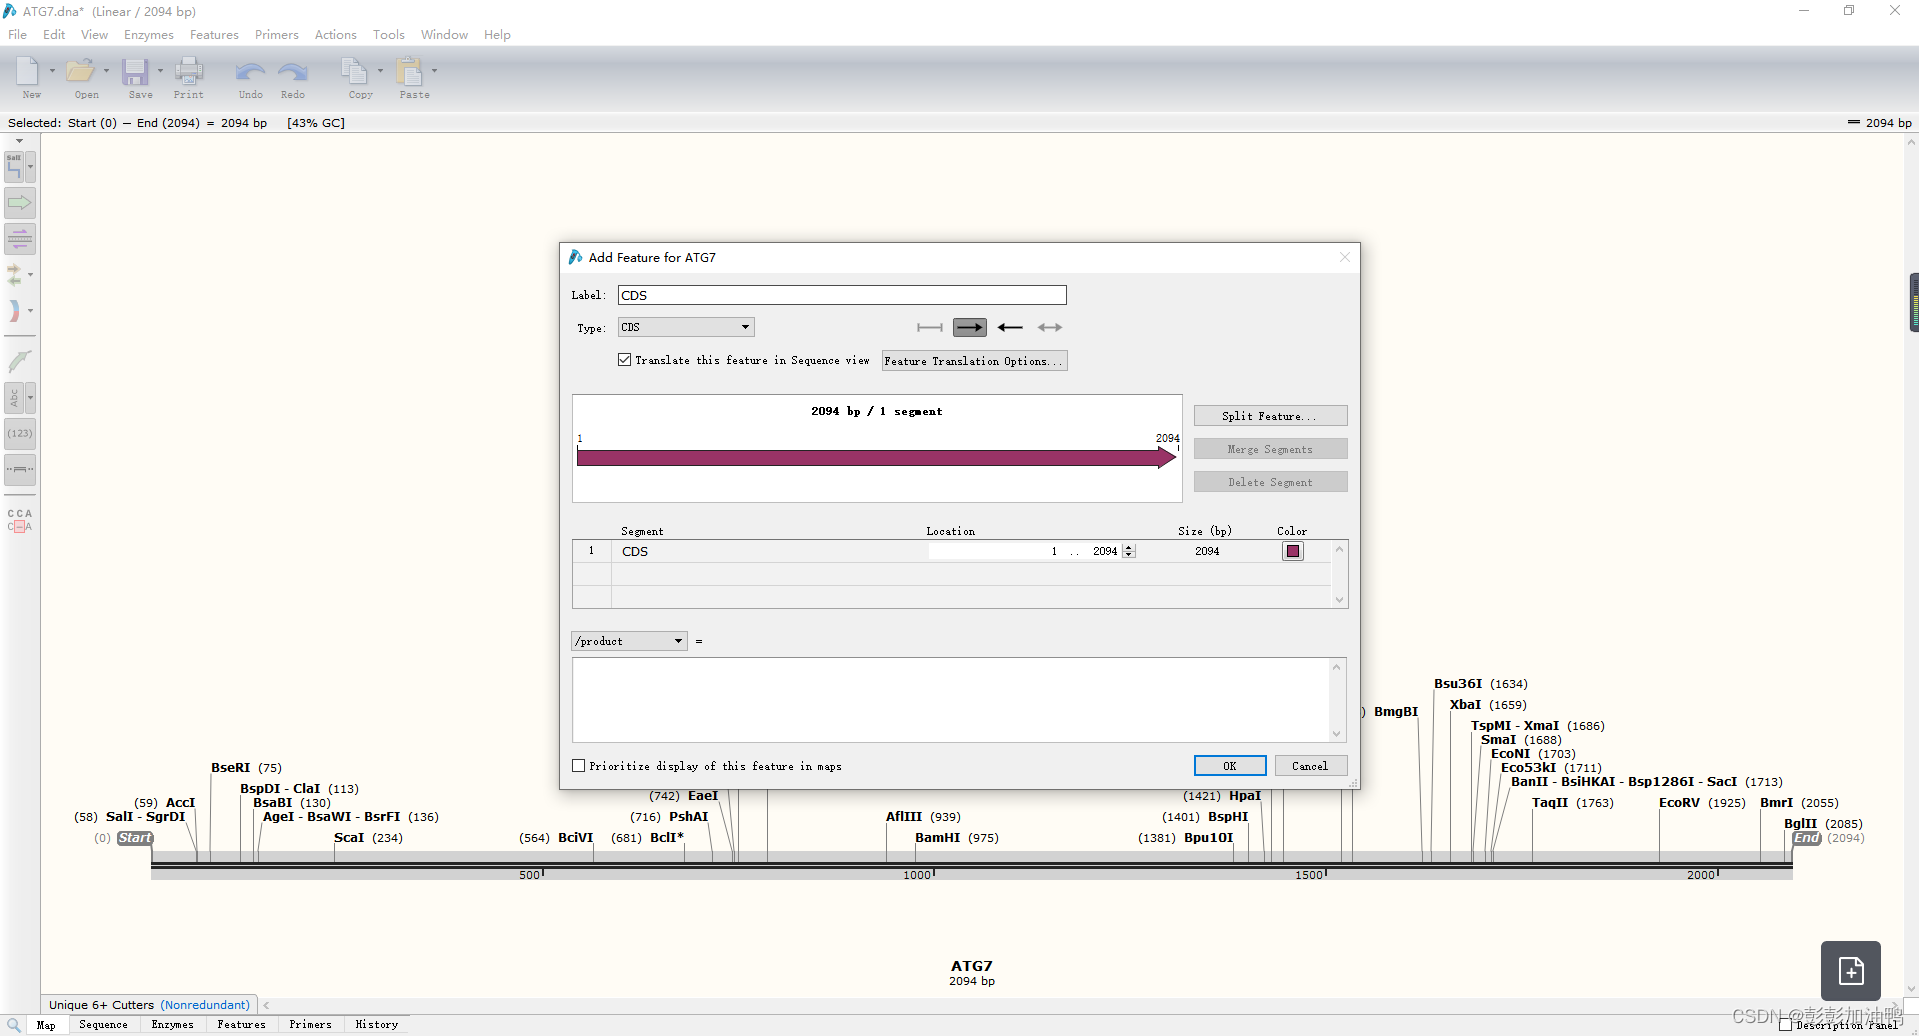Viewport: 1919px width, 1036px height.
Task: Open the Primers menu
Action: (277, 35)
